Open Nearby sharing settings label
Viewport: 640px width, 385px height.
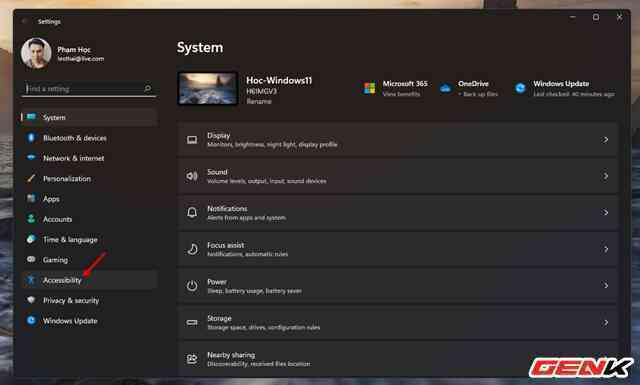(x=231, y=355)
